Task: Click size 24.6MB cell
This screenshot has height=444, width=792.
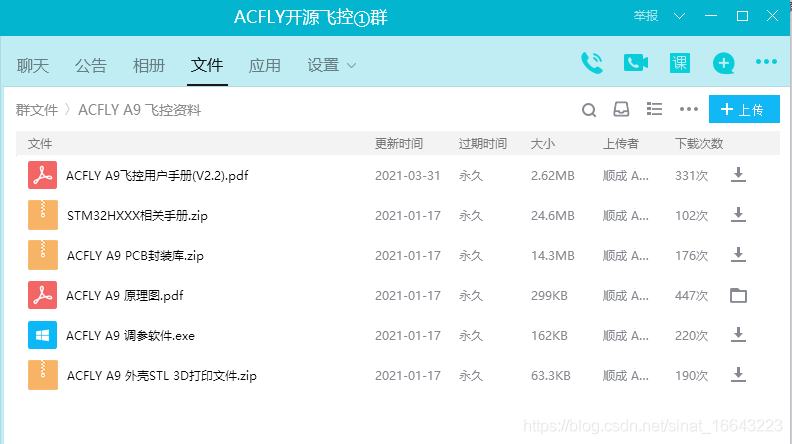Action: 553,216
